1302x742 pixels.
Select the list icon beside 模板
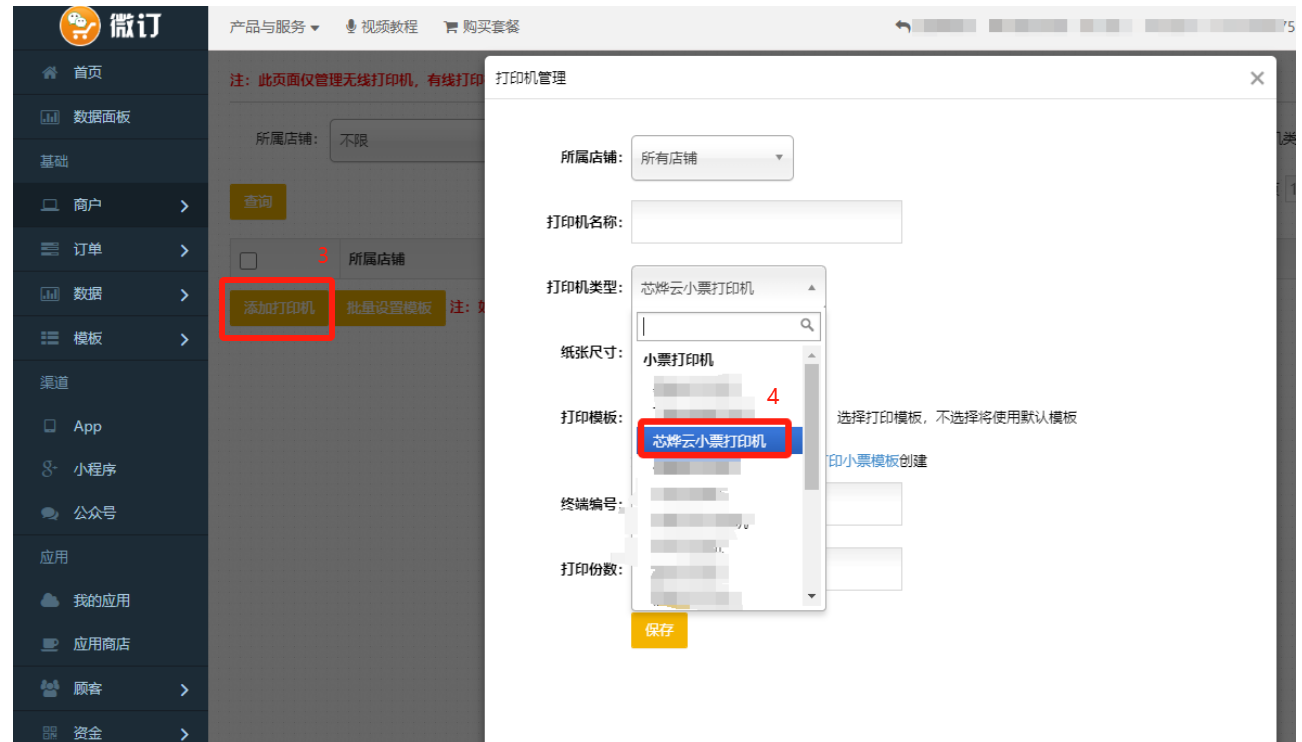tap(50, 338)
